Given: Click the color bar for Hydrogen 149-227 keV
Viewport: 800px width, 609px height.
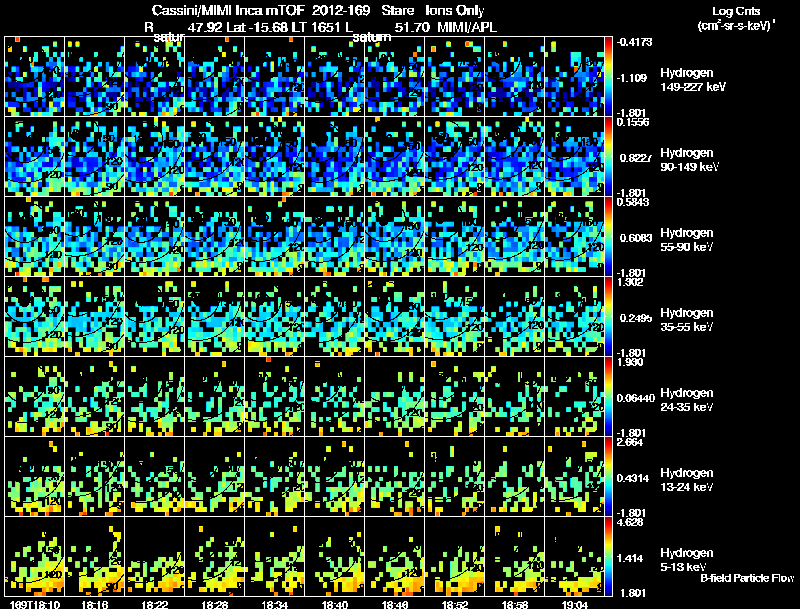Looking at the screenshot, I should pos(608,77).
